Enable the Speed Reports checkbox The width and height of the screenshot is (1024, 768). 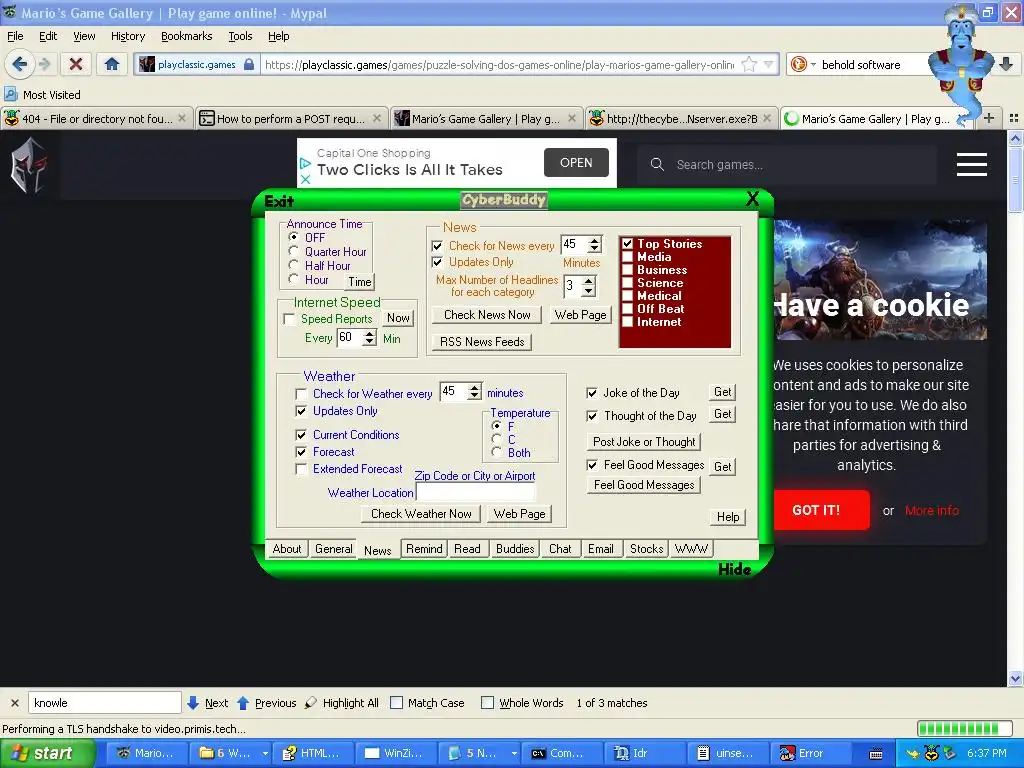pyautogui.click(x=289, y=319)
